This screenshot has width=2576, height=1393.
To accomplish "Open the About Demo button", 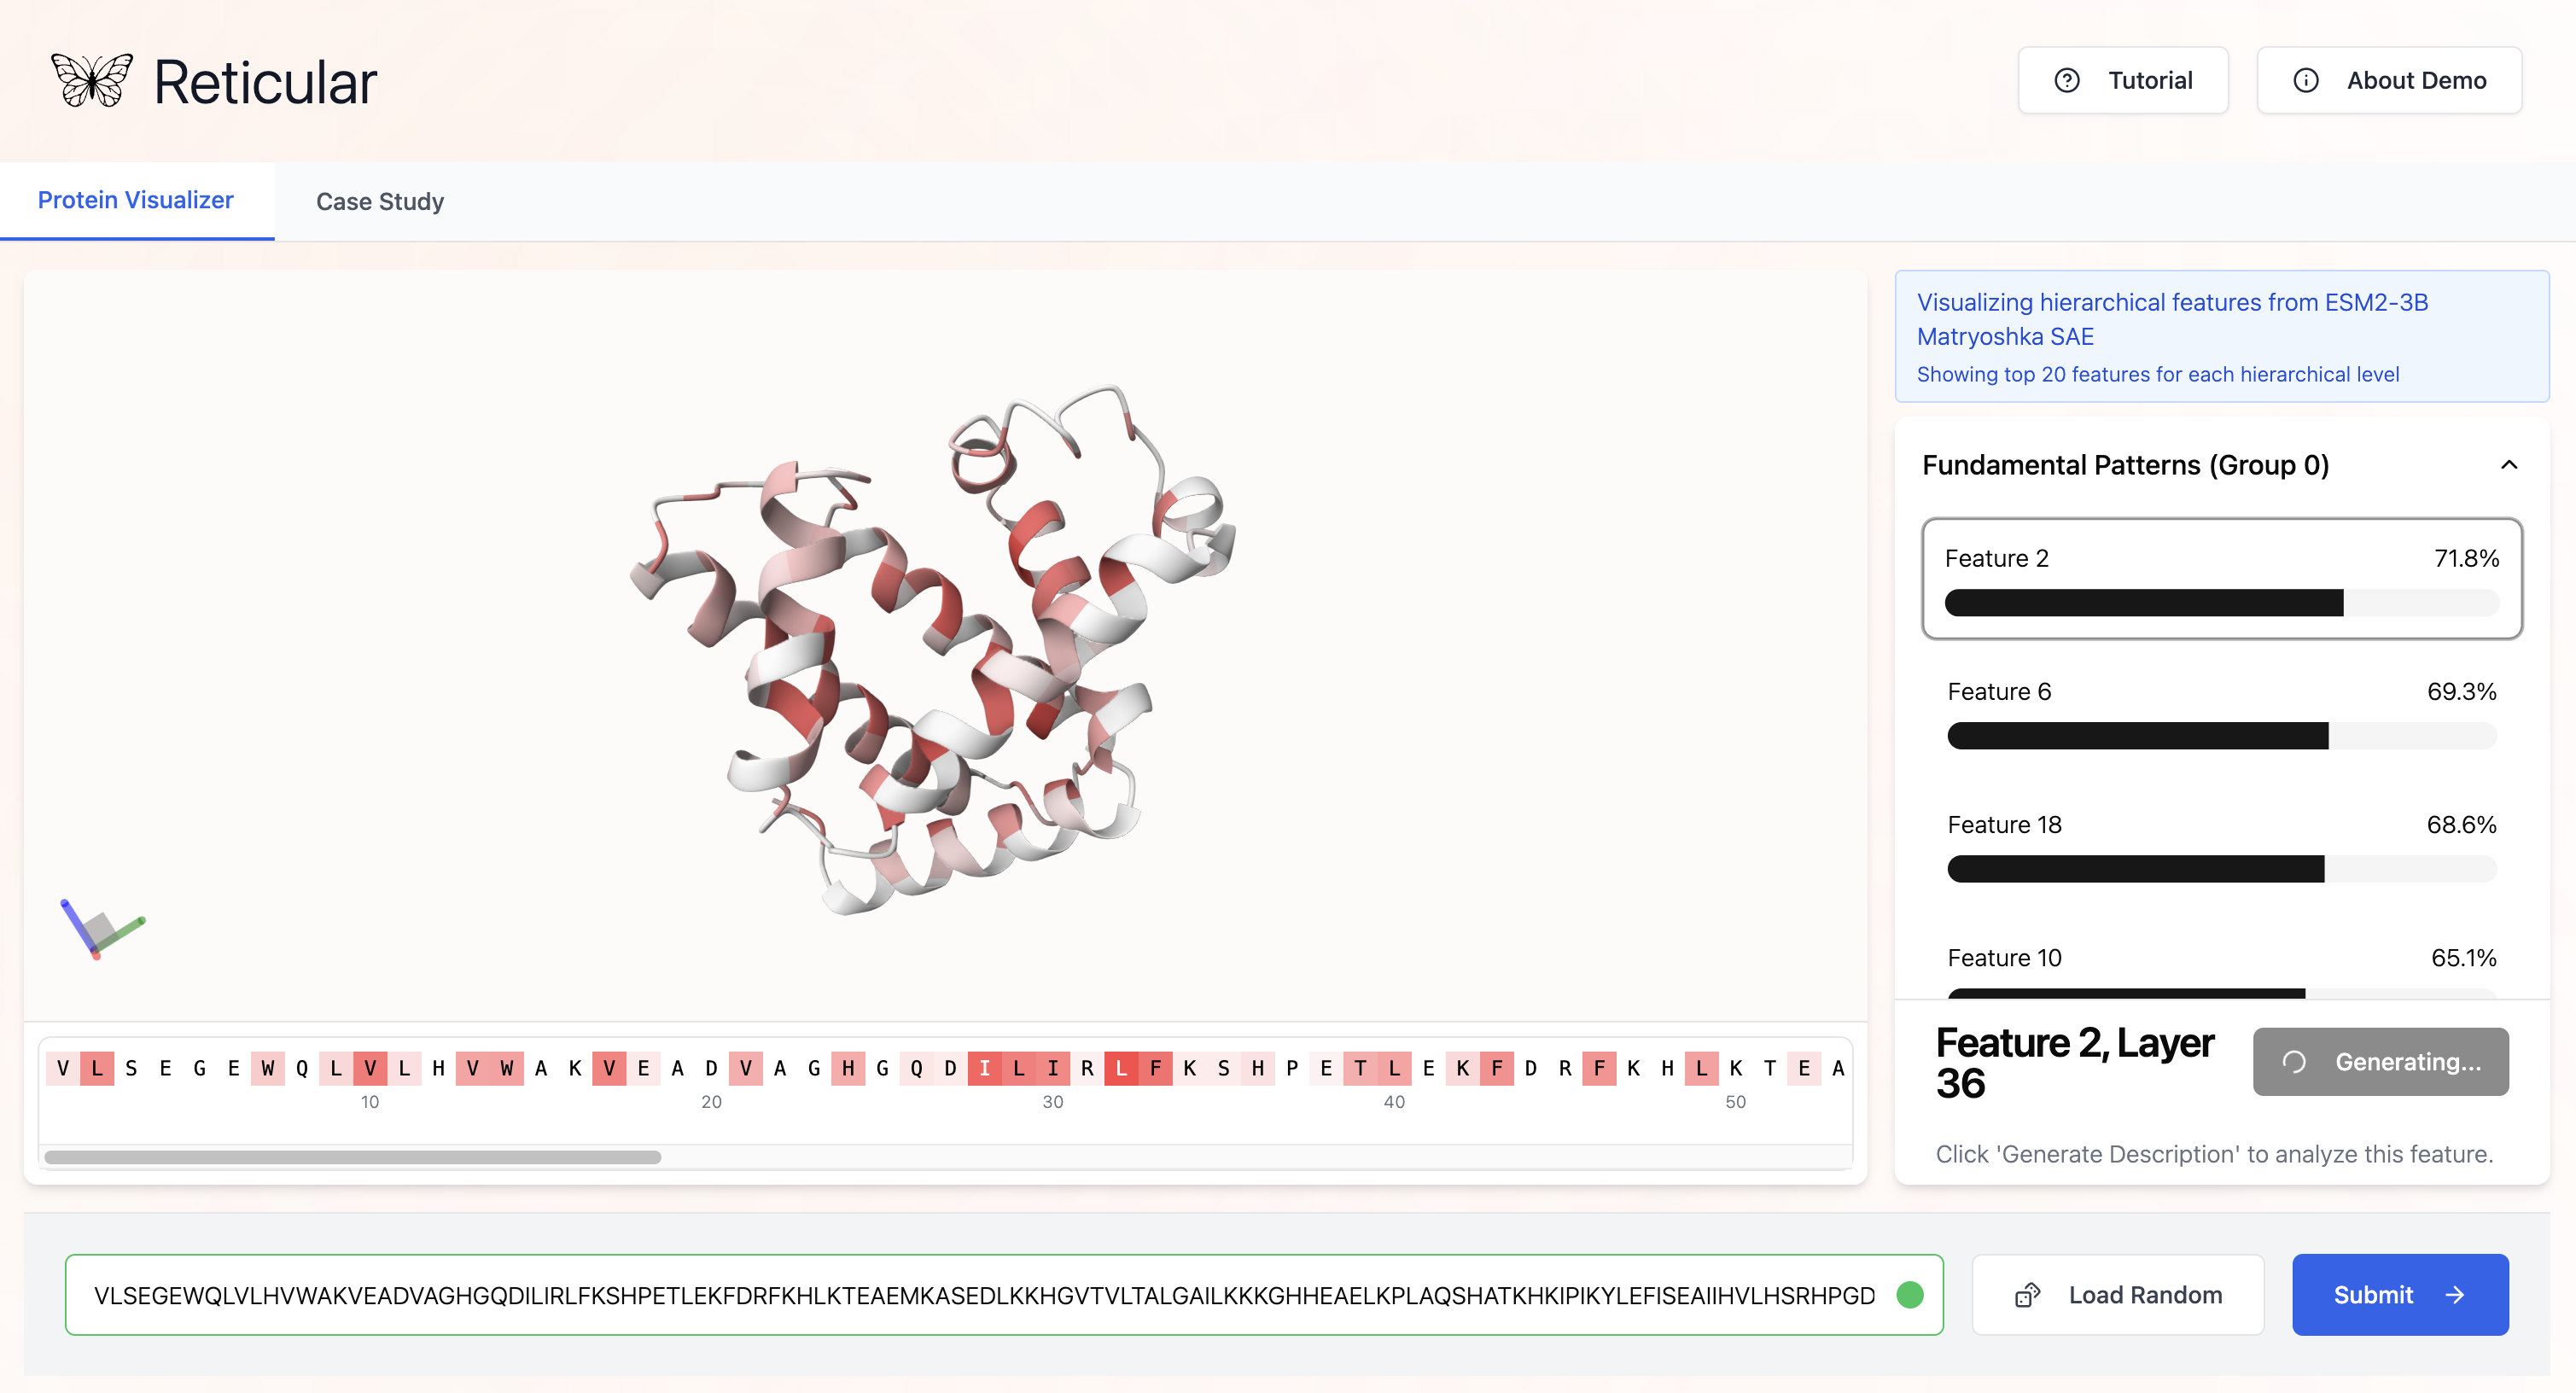I will 2389,80.
